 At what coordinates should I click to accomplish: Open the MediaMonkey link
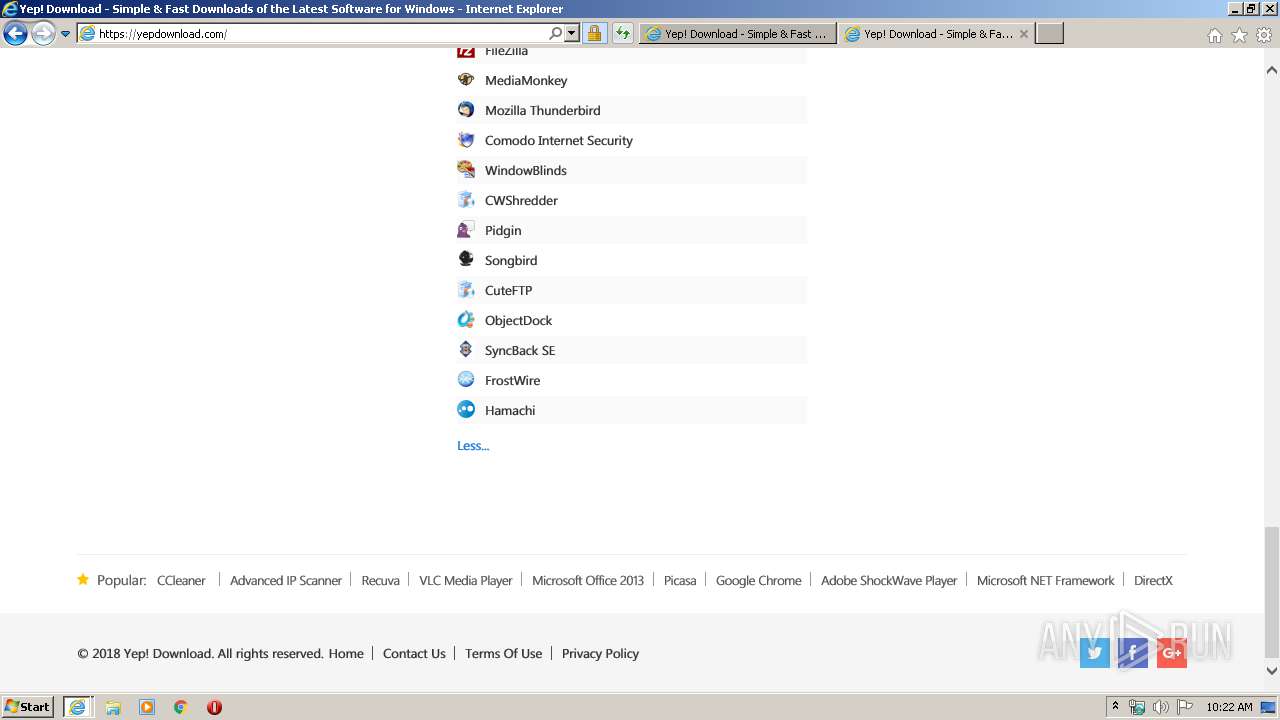point(526,80)
